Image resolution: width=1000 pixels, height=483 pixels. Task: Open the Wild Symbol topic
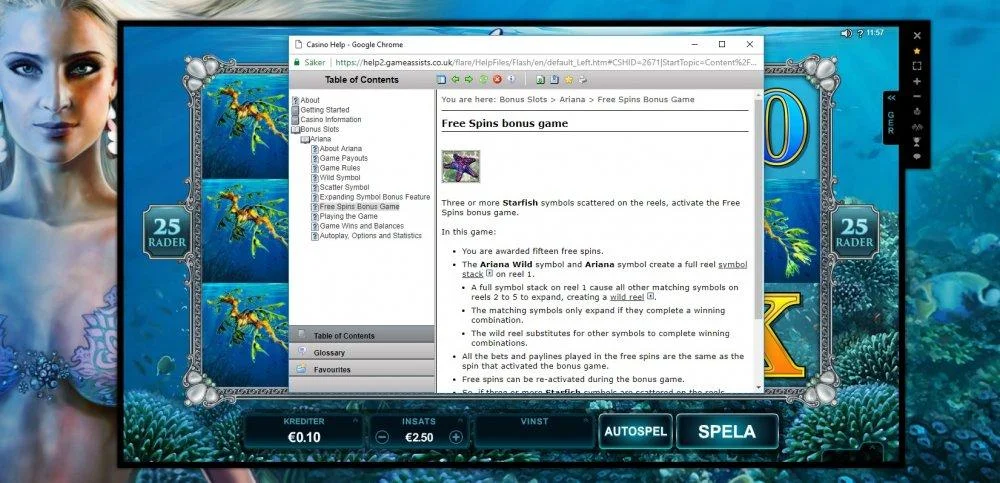click(x=340, y=177)
